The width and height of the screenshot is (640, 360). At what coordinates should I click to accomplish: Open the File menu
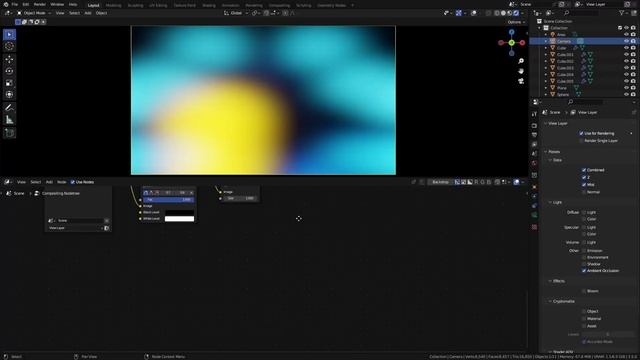(x=15, y=4)
